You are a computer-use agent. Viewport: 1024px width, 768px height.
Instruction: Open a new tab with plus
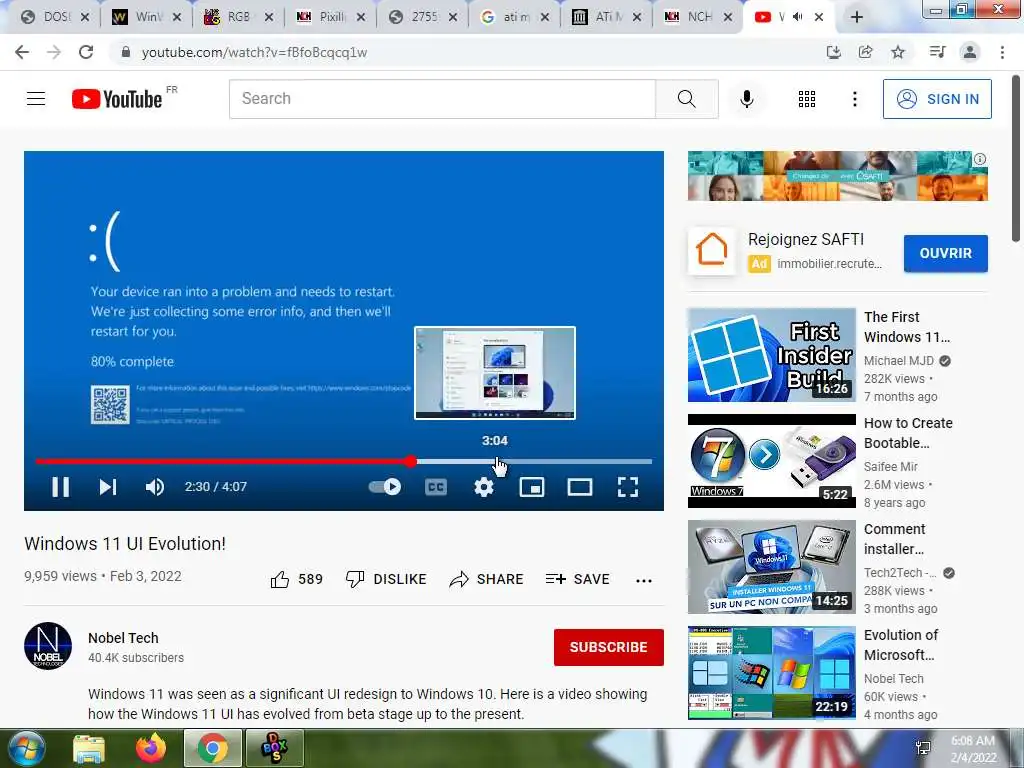click(x=857, y=18)
